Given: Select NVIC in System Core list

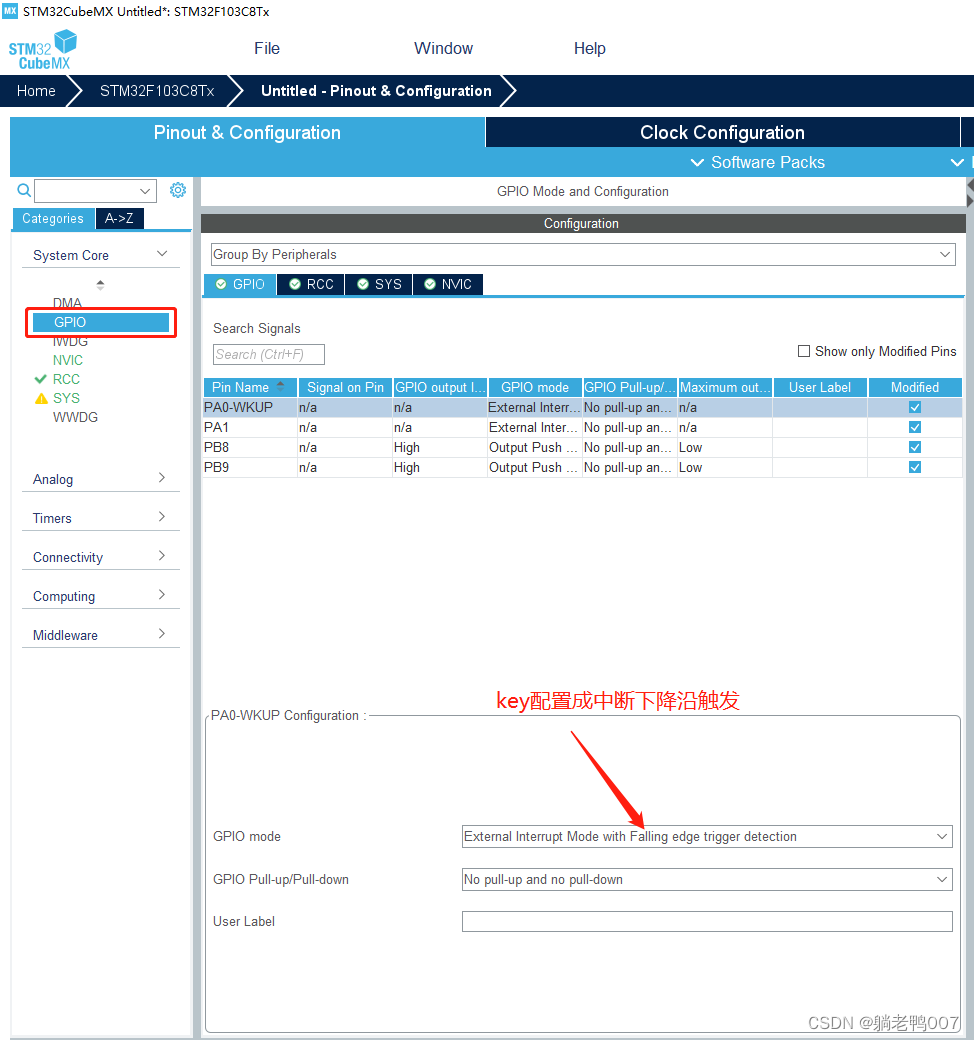Looking at the screenshot, I should coord(68,360).
